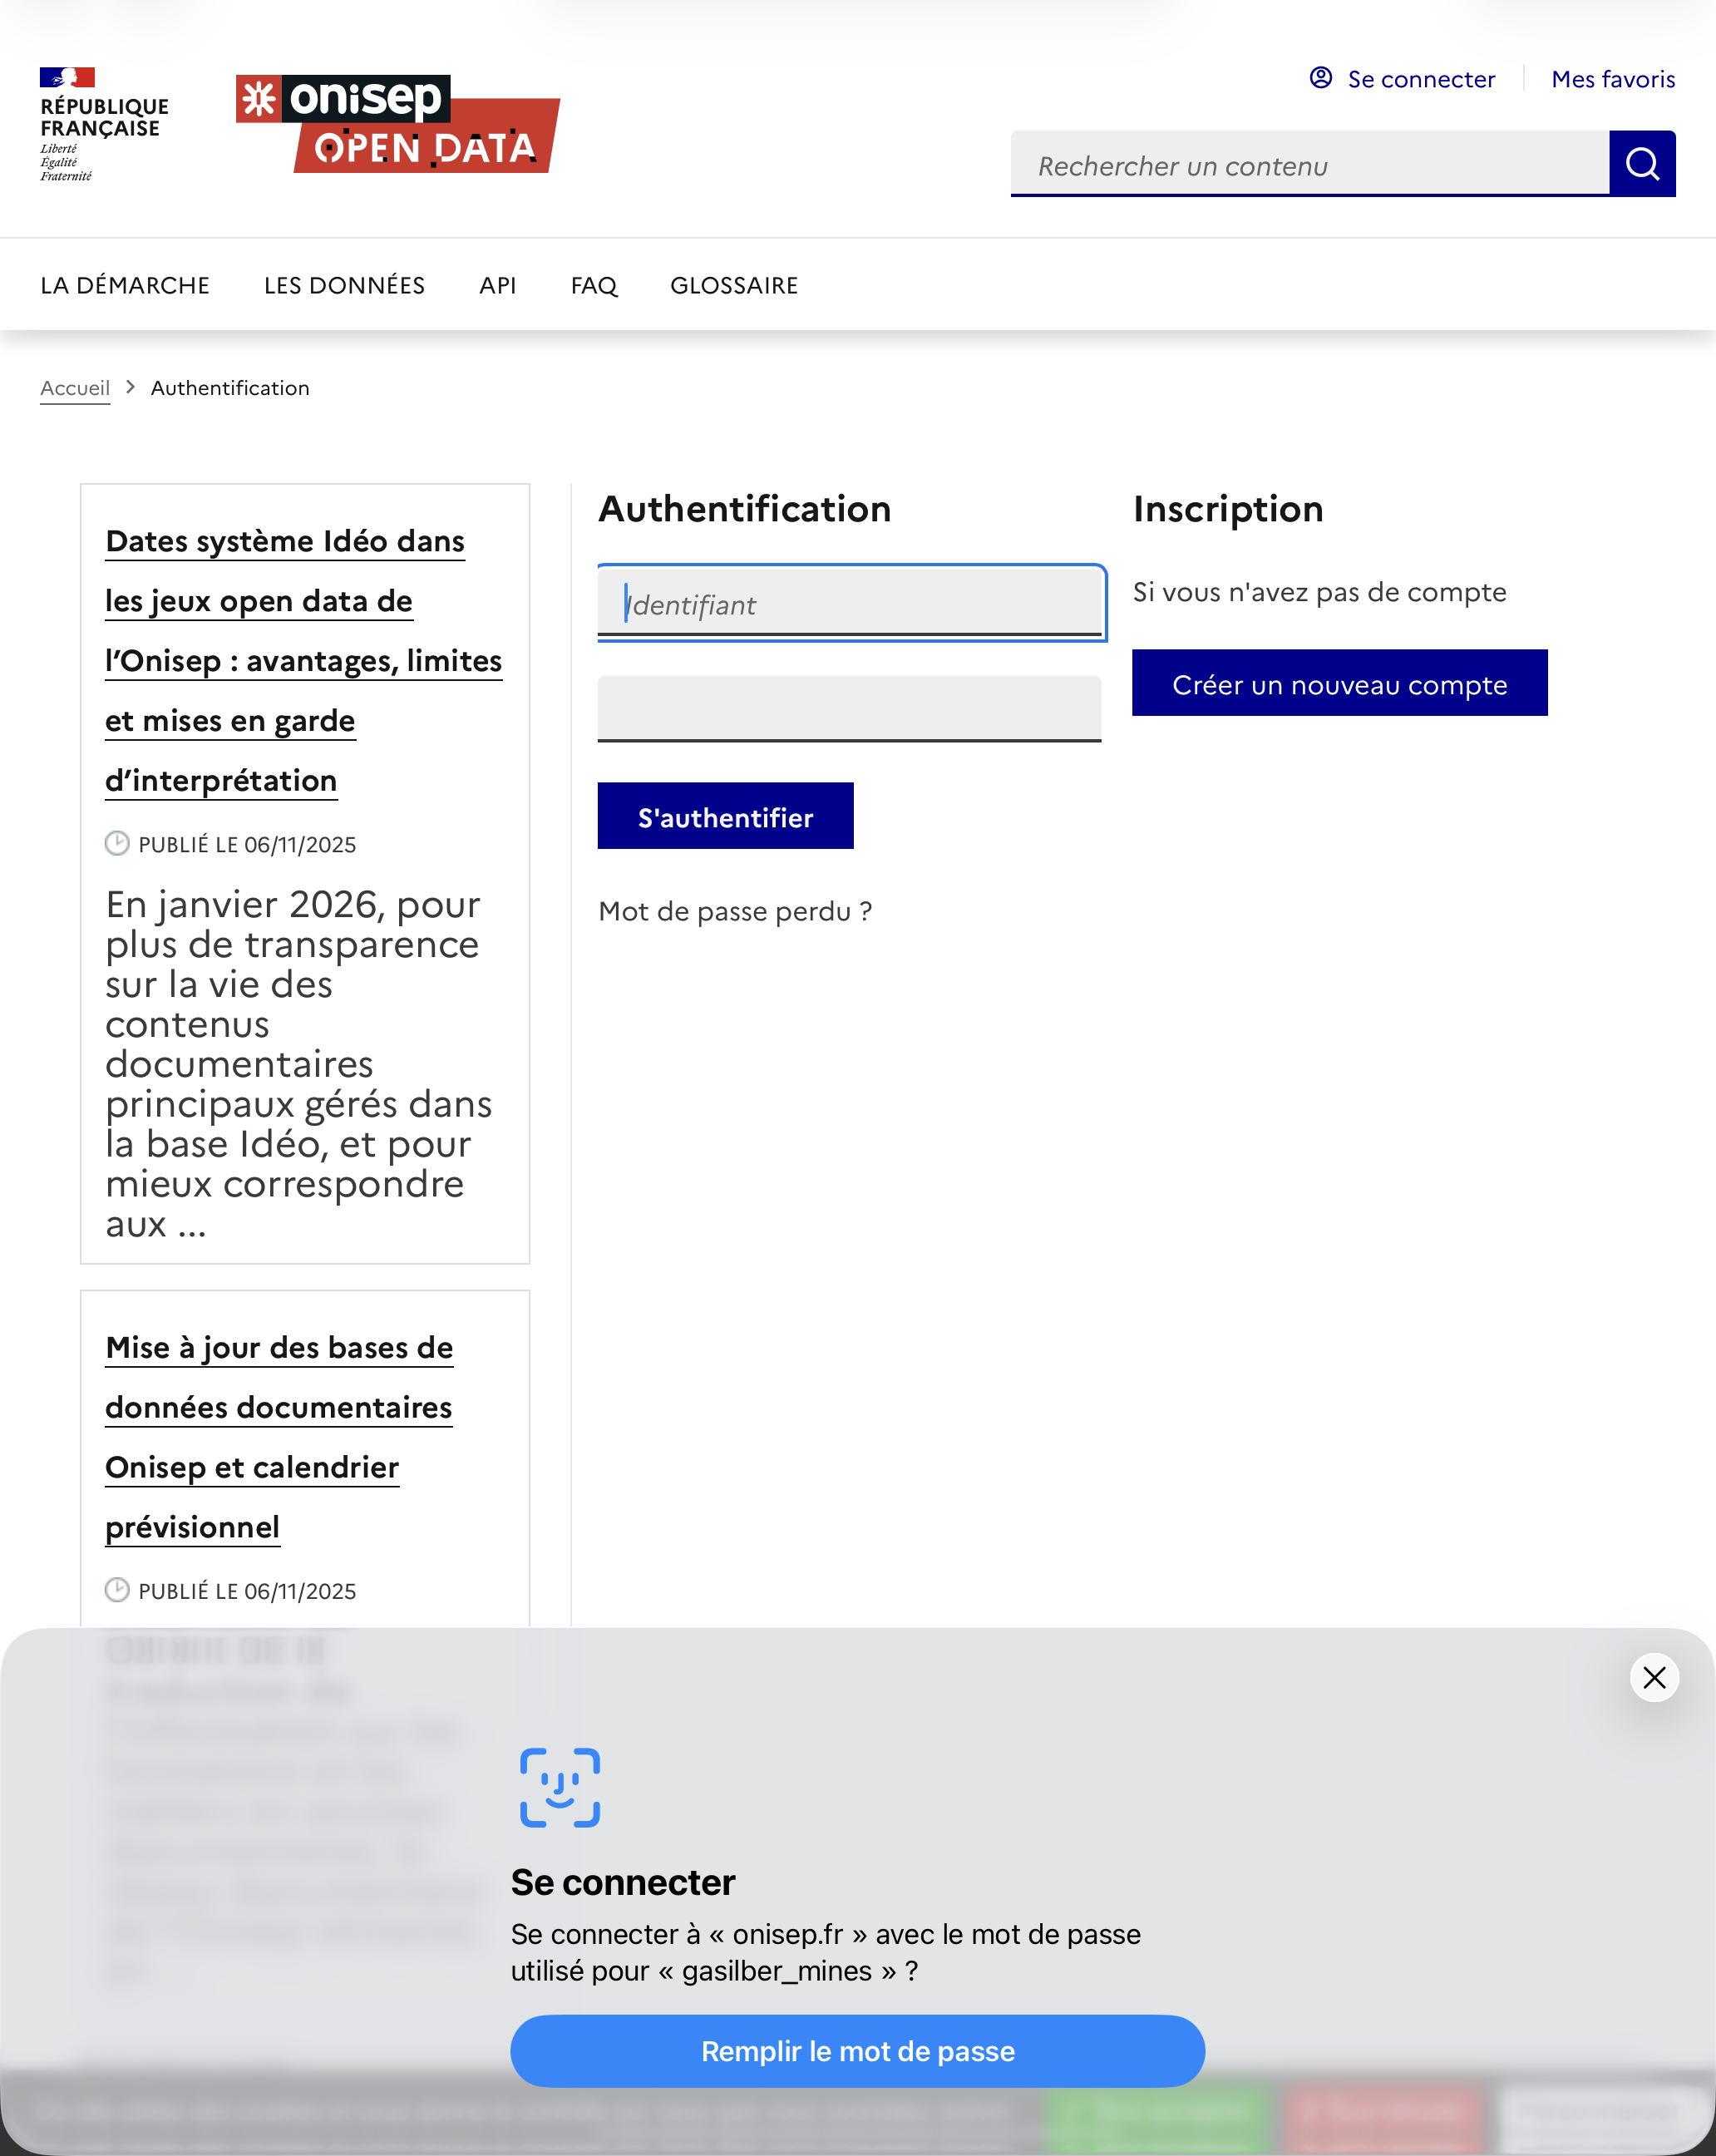Click Mot de passe perdu link
Image resolution: width=1716 pixels, height=2156 pixels.
[735, 911]
